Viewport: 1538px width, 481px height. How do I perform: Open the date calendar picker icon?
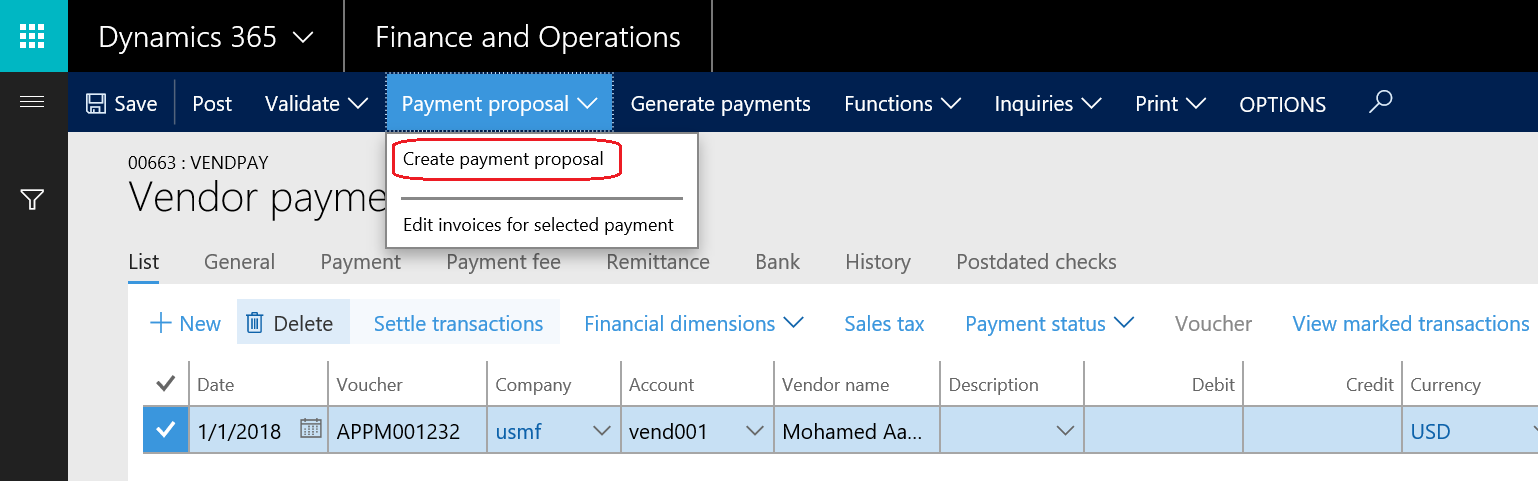point(311,429)
